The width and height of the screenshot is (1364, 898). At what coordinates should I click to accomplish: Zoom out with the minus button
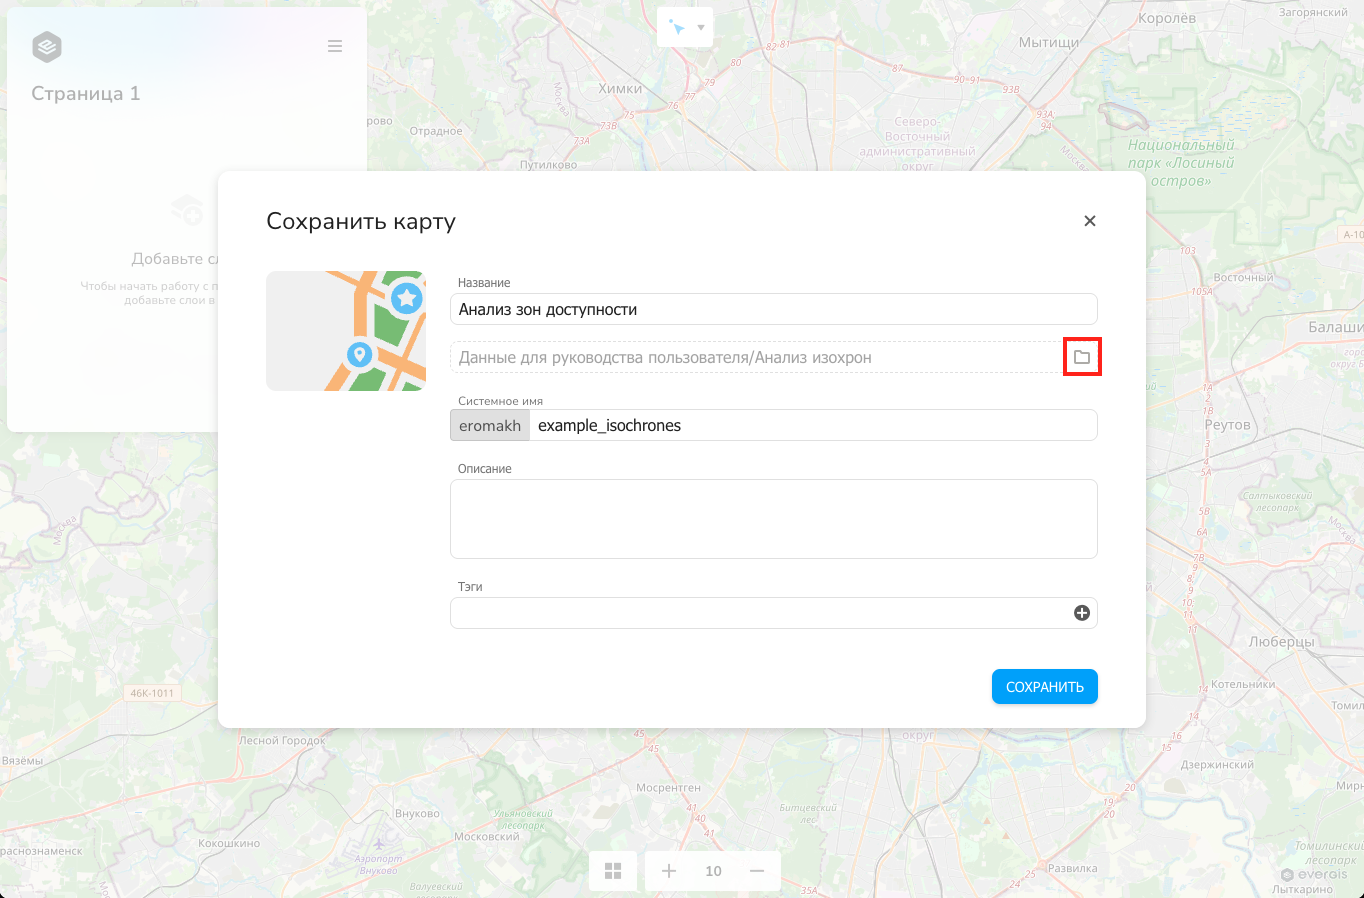click(x=757, y=871)
